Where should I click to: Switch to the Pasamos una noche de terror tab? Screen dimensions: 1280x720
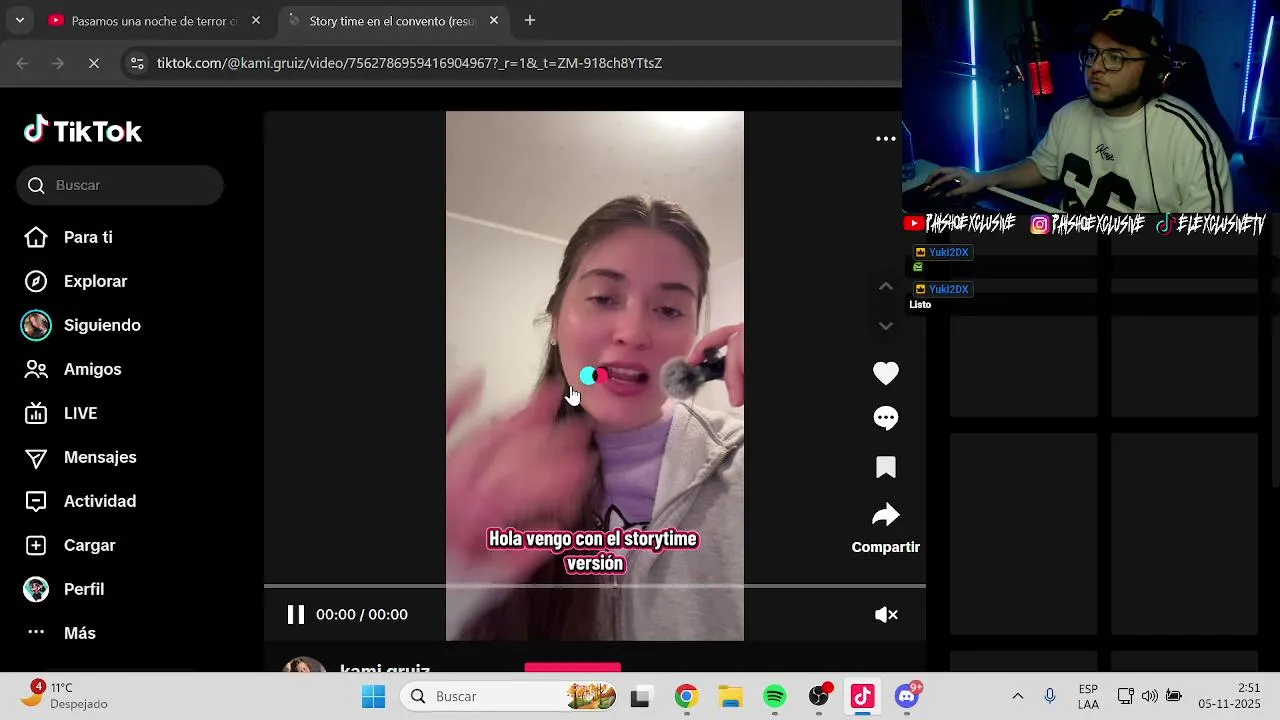pyautogui.click(x=154, y=21)
